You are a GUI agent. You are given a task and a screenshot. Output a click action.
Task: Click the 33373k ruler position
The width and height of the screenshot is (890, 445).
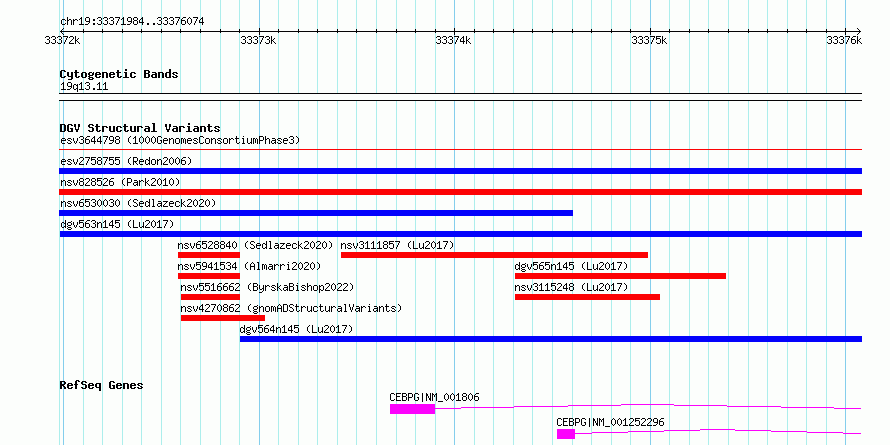point(258,40)
